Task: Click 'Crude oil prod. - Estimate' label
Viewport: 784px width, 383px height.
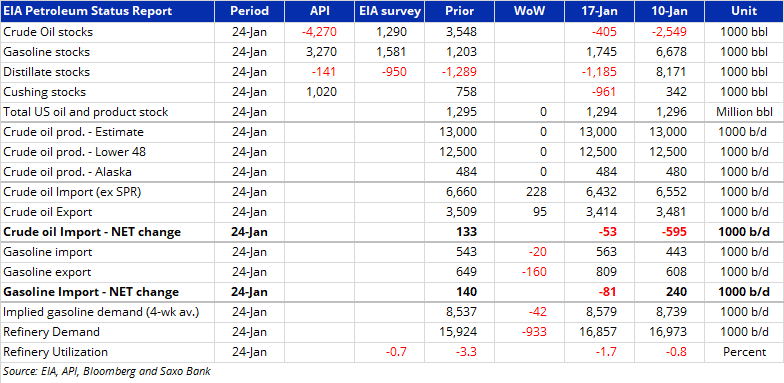Action: [74, 132]
